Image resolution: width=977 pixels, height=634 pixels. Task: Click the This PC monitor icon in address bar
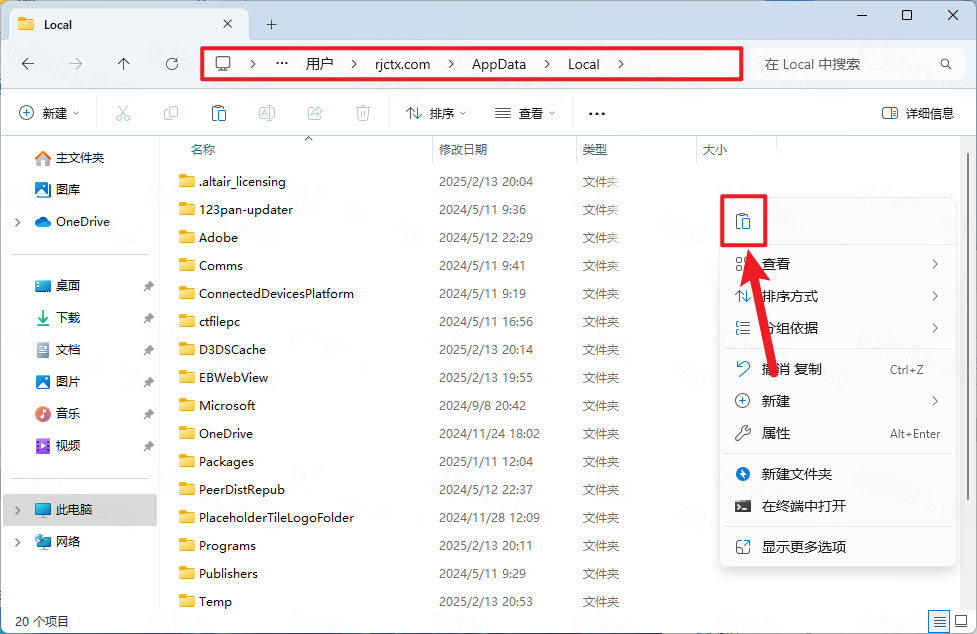(223, 64)
